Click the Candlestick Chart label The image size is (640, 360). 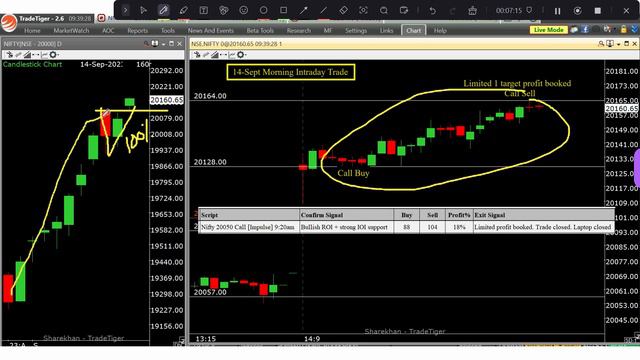tap(32, 64)
